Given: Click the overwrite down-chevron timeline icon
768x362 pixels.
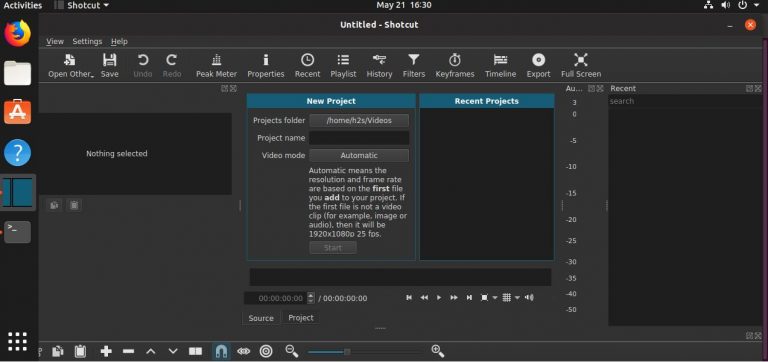Looking at the screenshot, I should pos(173,351).
